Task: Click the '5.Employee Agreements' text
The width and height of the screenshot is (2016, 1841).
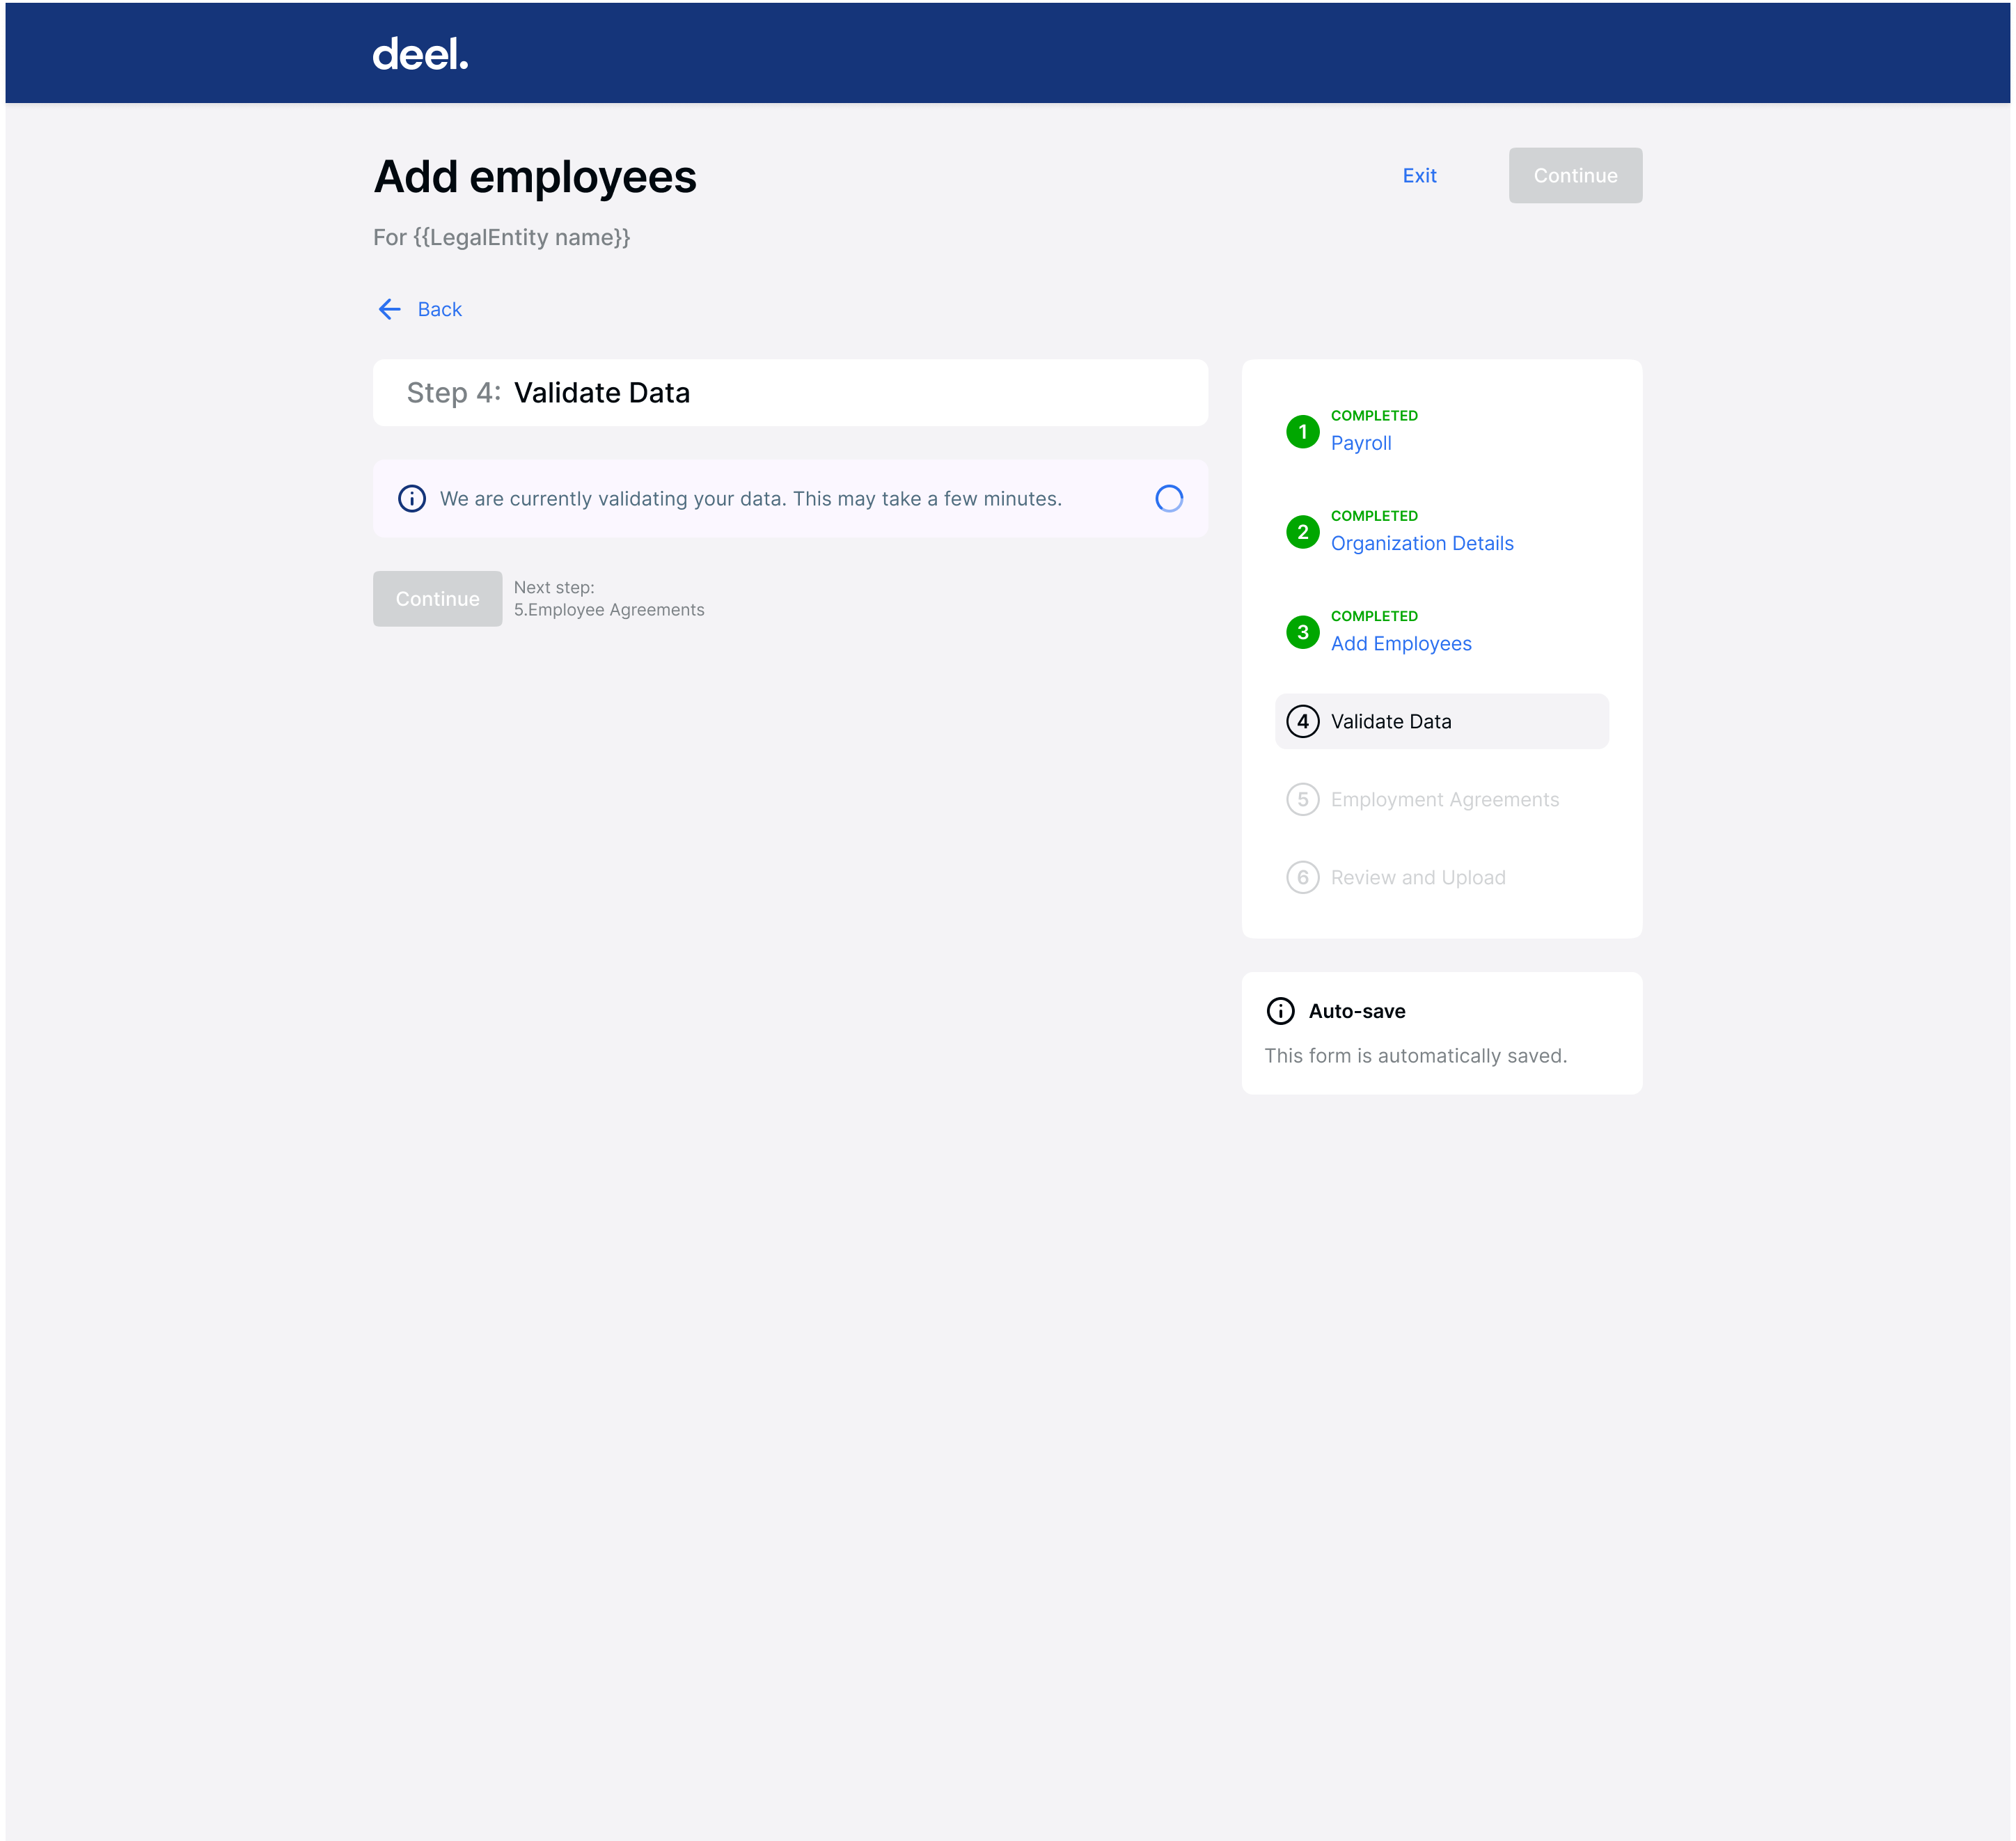Action: click(609, 610)
